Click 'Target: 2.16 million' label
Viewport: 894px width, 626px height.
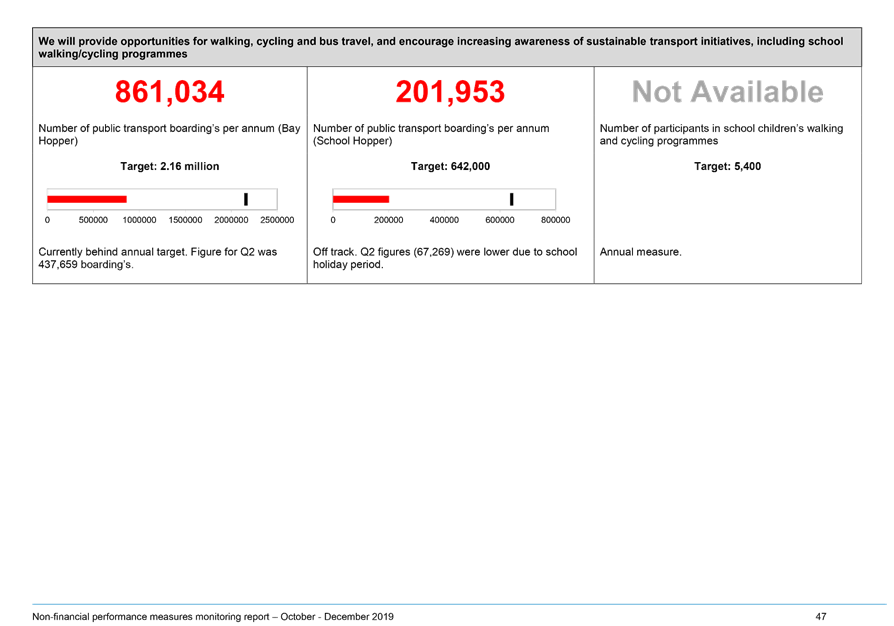[169, 166]
